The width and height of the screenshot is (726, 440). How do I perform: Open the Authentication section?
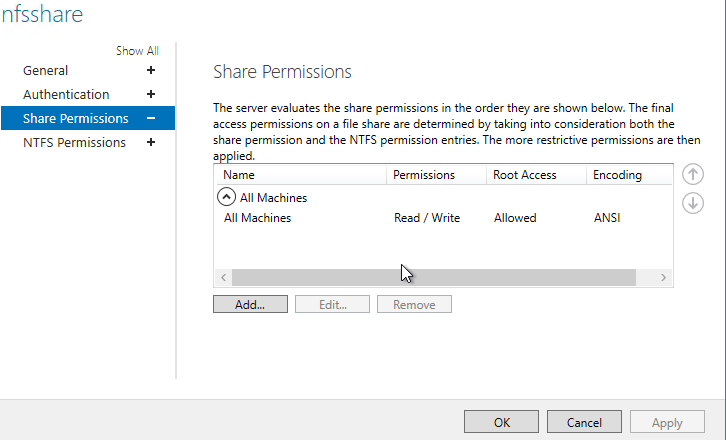coord(66,94)
